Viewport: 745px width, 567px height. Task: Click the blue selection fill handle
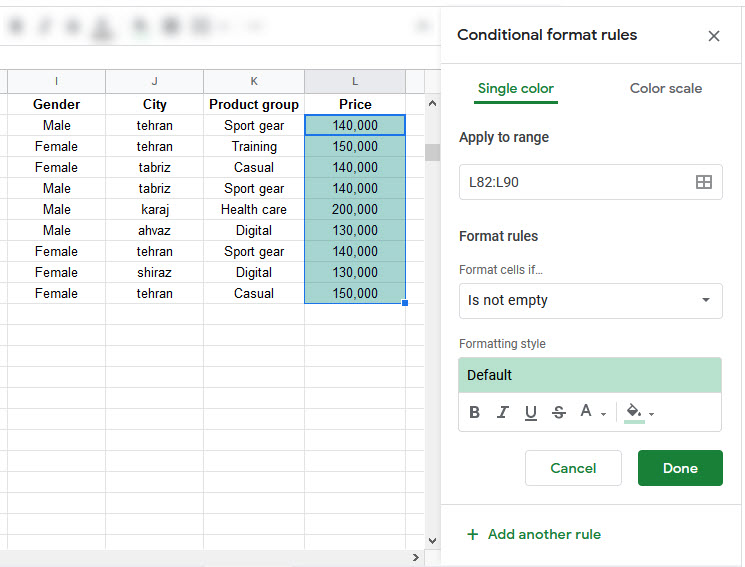405,303
